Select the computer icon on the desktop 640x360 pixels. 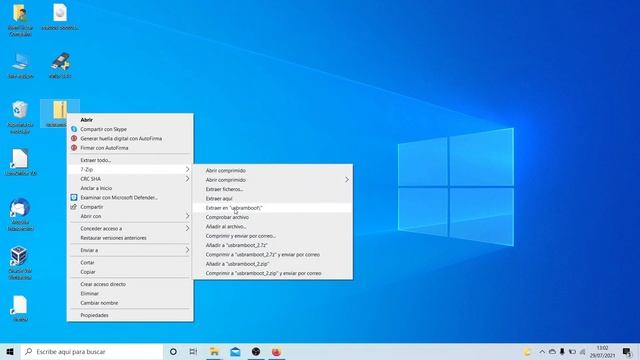coord(20,62)
